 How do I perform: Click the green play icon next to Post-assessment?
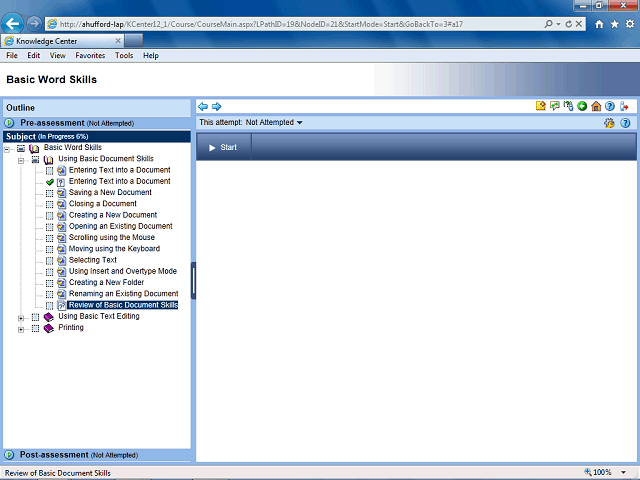[9, 455]
